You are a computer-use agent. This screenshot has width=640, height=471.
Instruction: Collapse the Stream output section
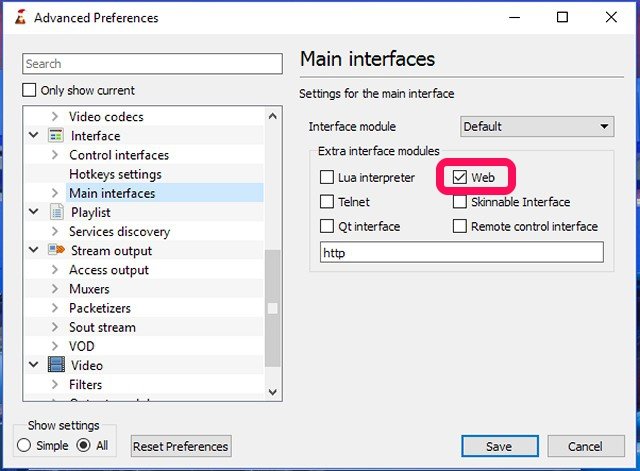pyautogui.click(x=34, y=251)
